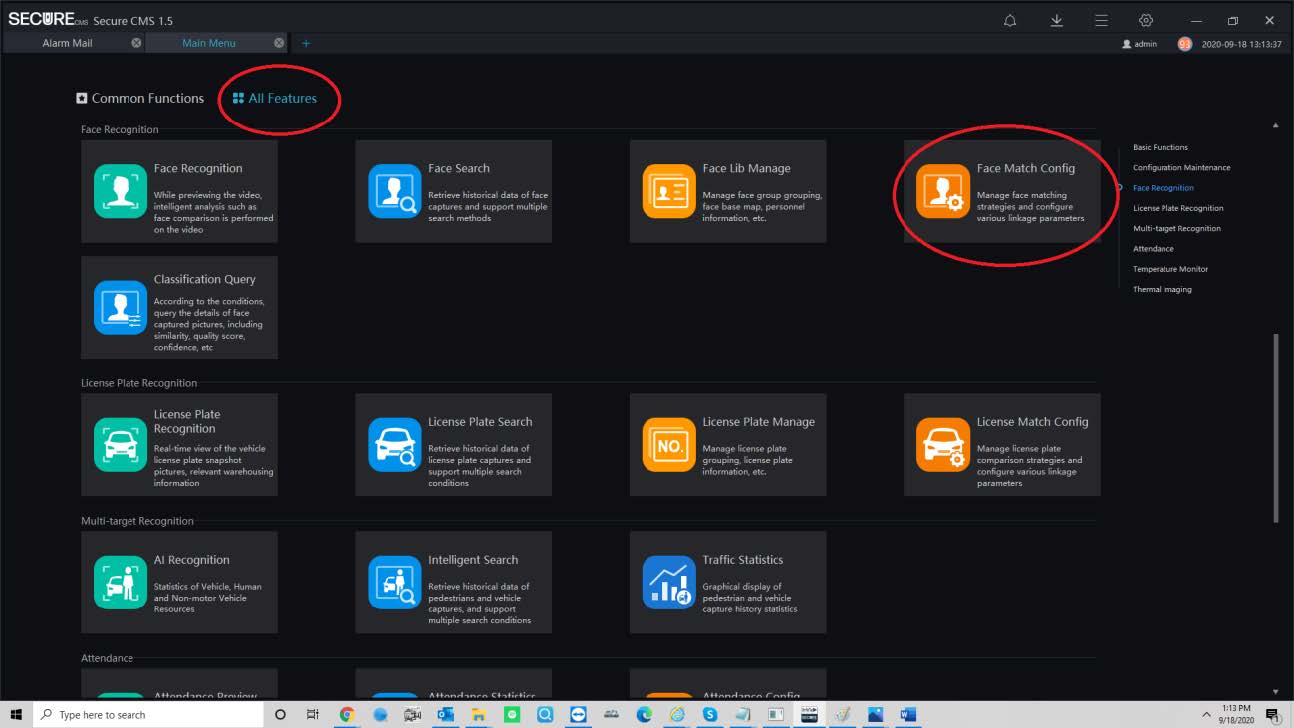
Task: Click the orange 93 alarm count badge
Action: click(x=1185, y=44)
